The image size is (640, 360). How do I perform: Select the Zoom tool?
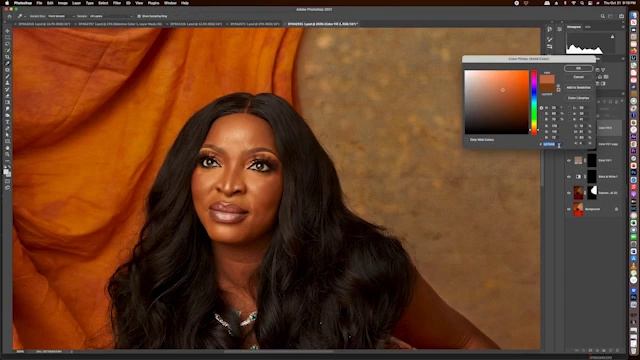click(7, 154)
